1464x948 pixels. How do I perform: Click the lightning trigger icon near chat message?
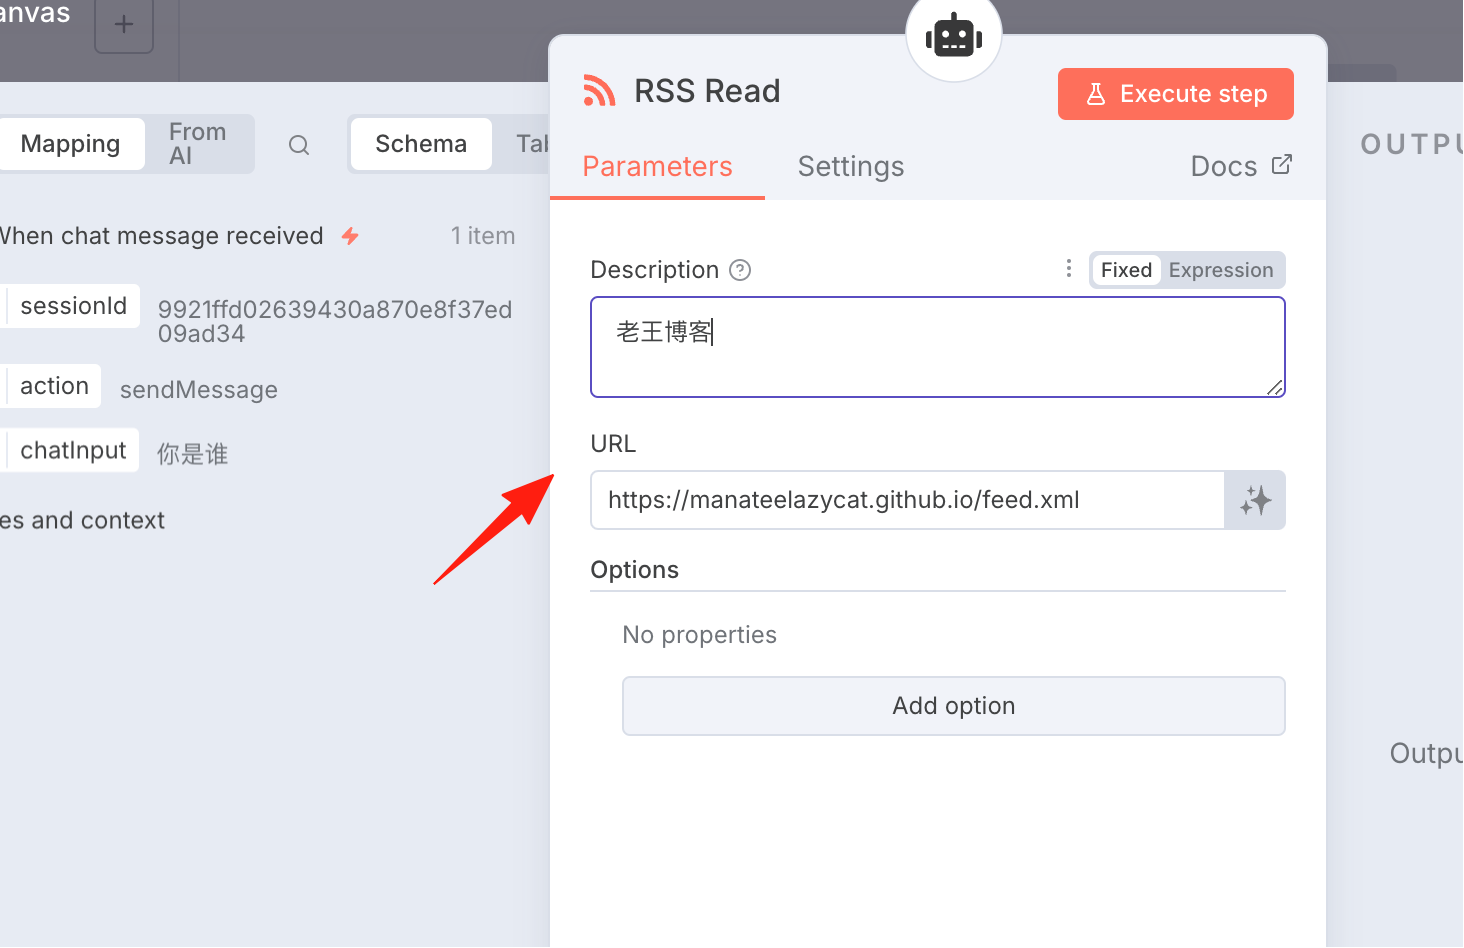point(350,236)
